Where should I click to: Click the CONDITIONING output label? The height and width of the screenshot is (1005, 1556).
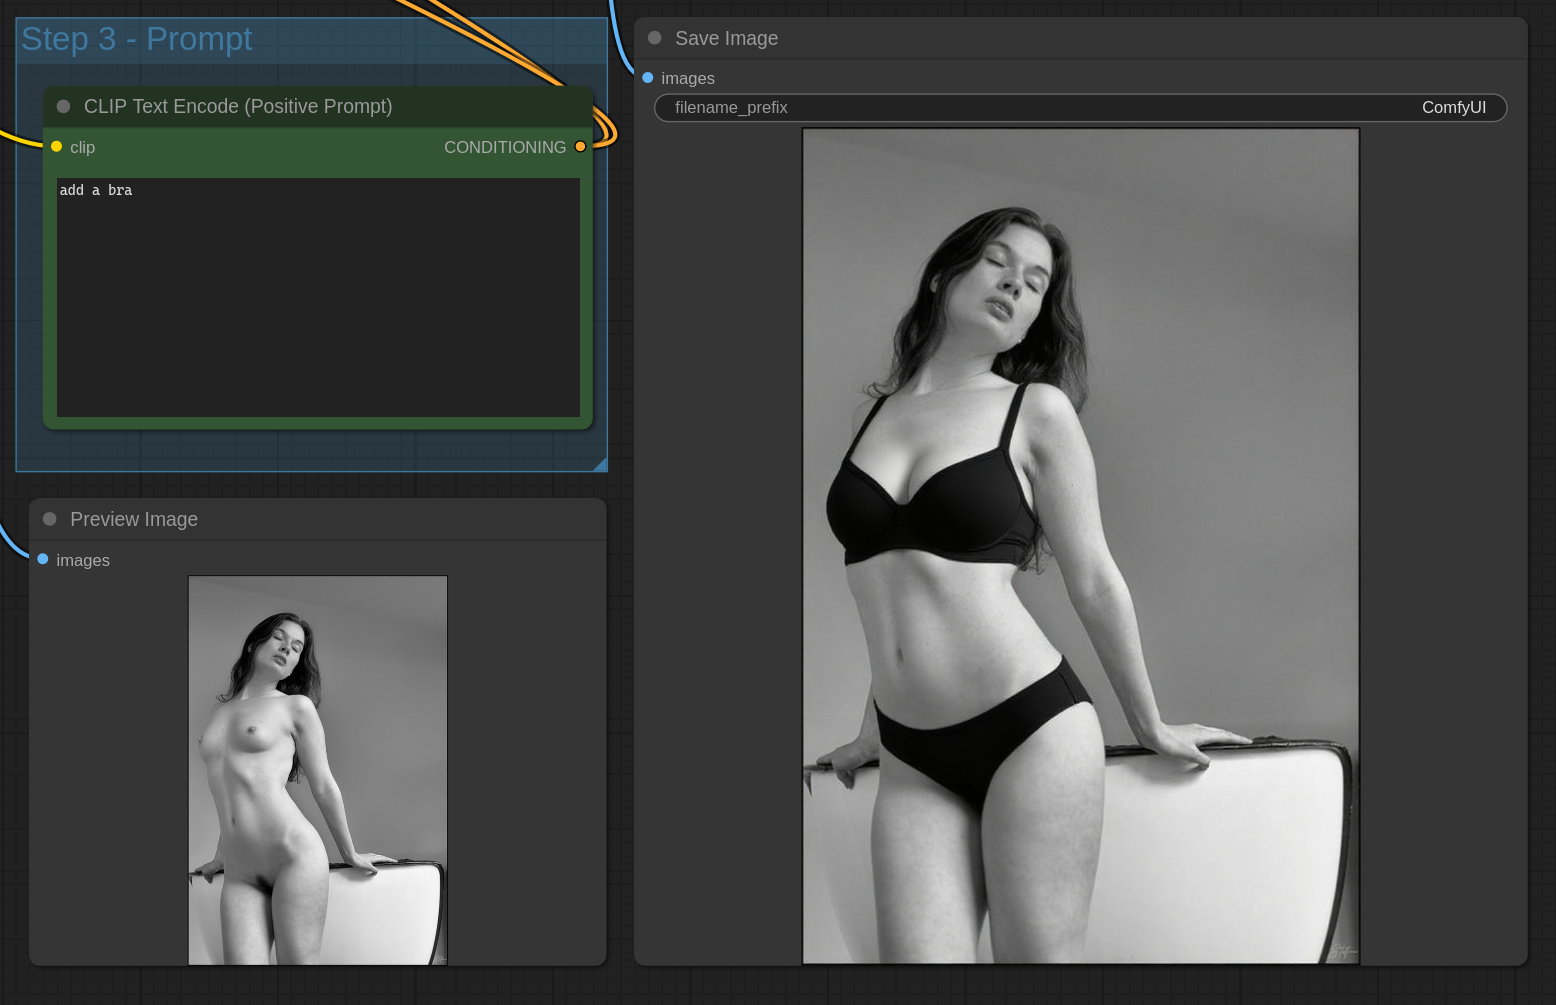pyautogui.click(x=505, y=147)
